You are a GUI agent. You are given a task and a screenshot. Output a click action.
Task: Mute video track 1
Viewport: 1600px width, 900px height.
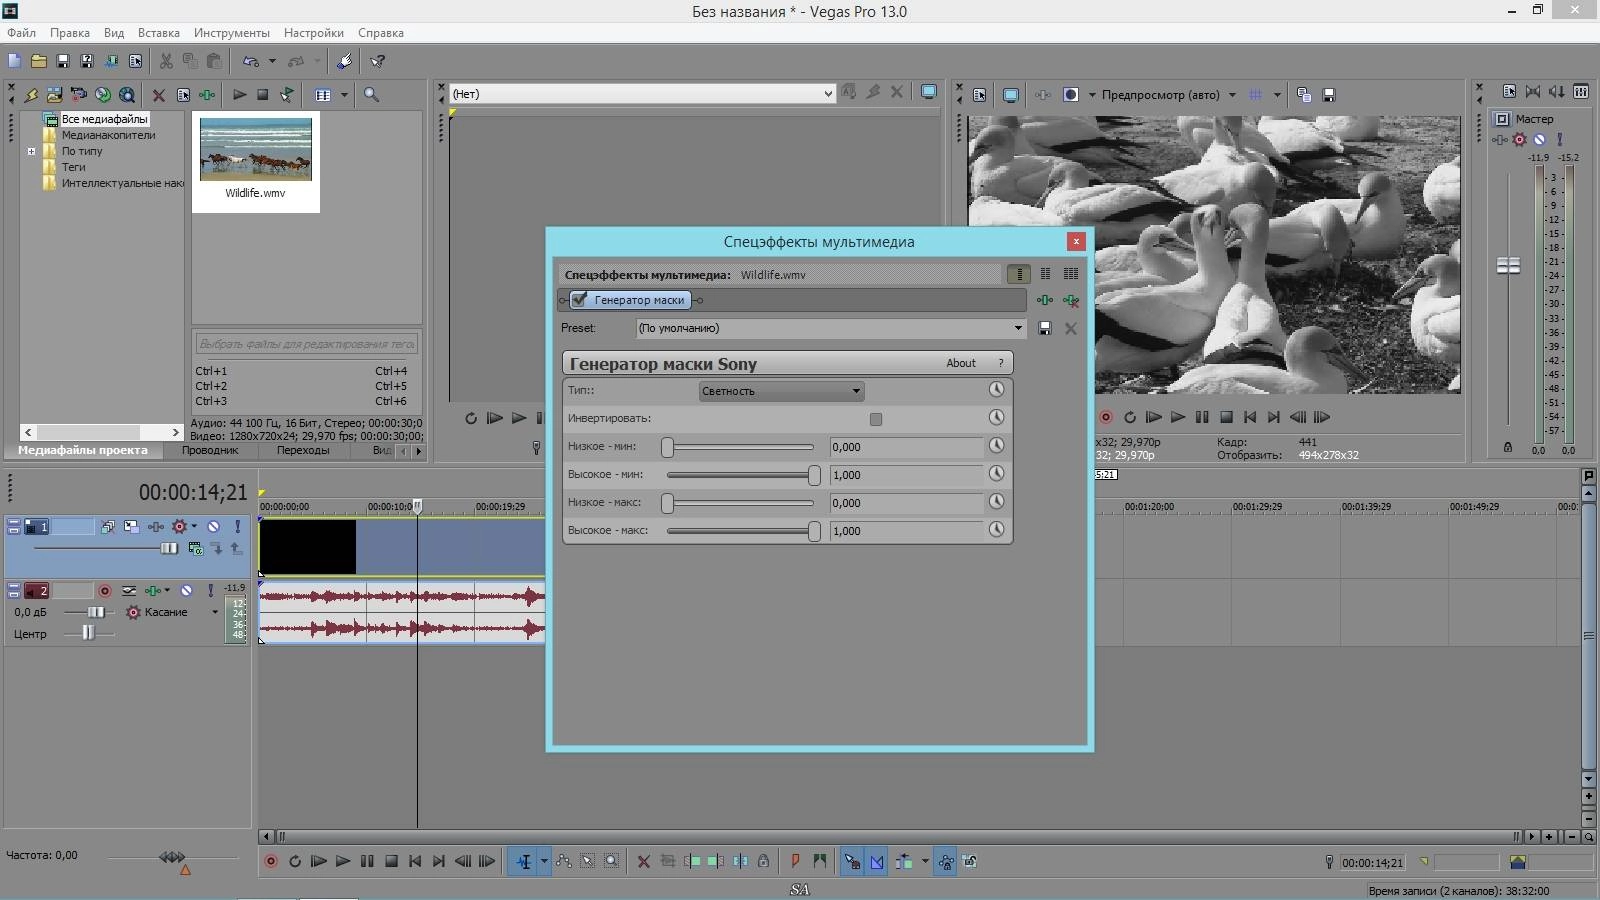213,526
